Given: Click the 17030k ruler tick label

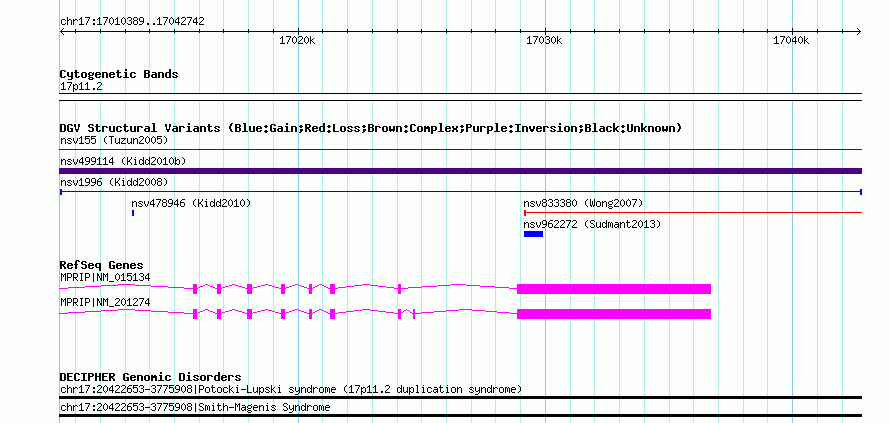Looking at the screenshot, I should (544, 40).
